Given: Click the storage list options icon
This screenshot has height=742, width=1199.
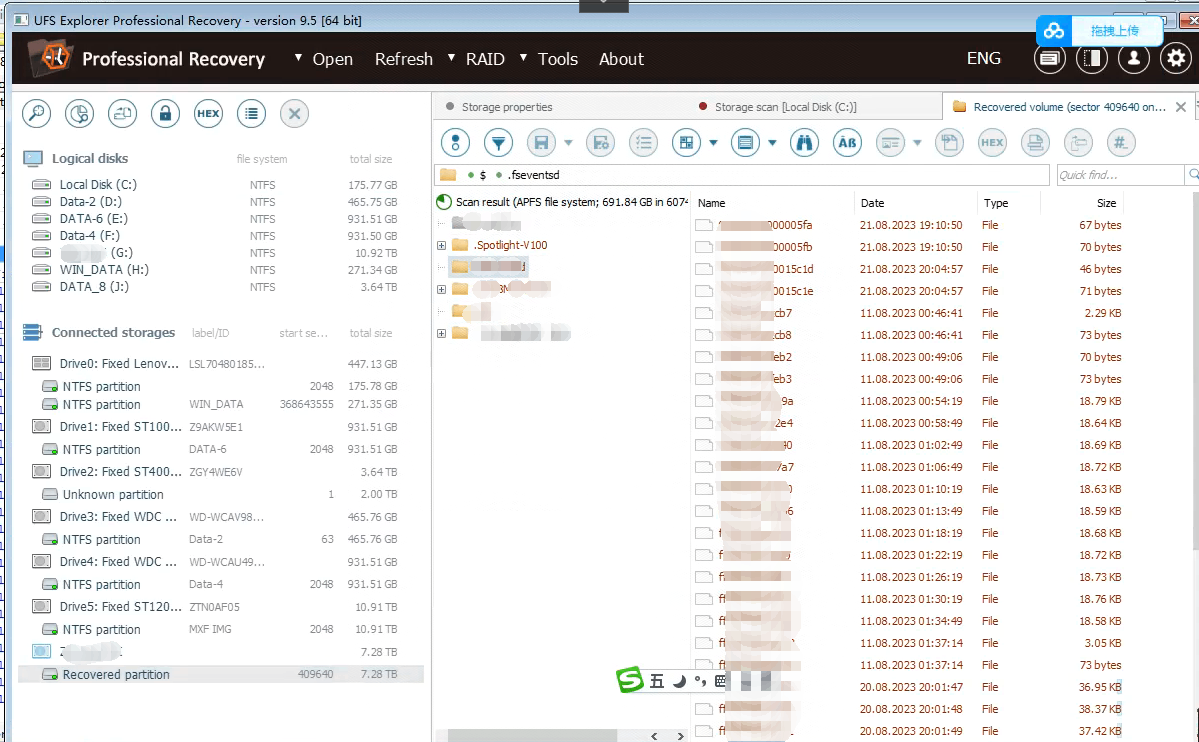Looking at the screenshot, I should point(252,114).
